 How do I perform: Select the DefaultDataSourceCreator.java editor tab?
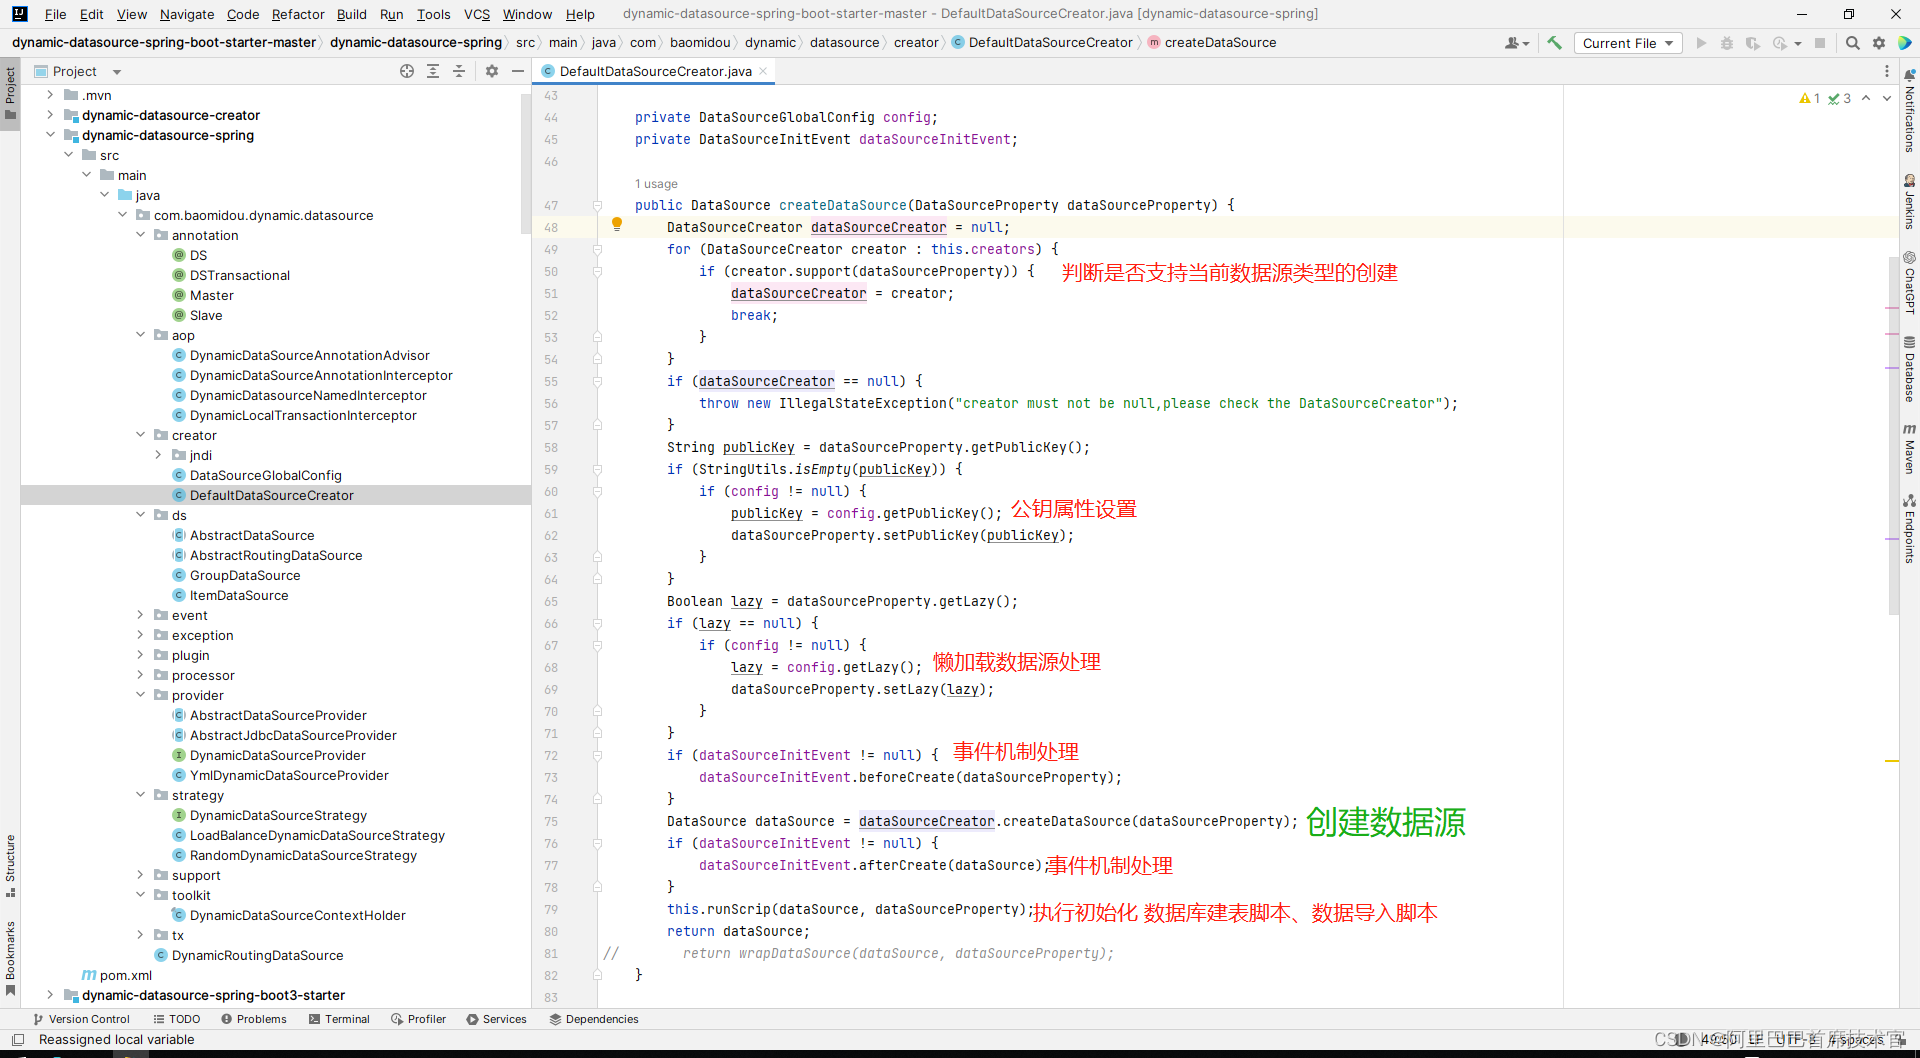point(655,71)
